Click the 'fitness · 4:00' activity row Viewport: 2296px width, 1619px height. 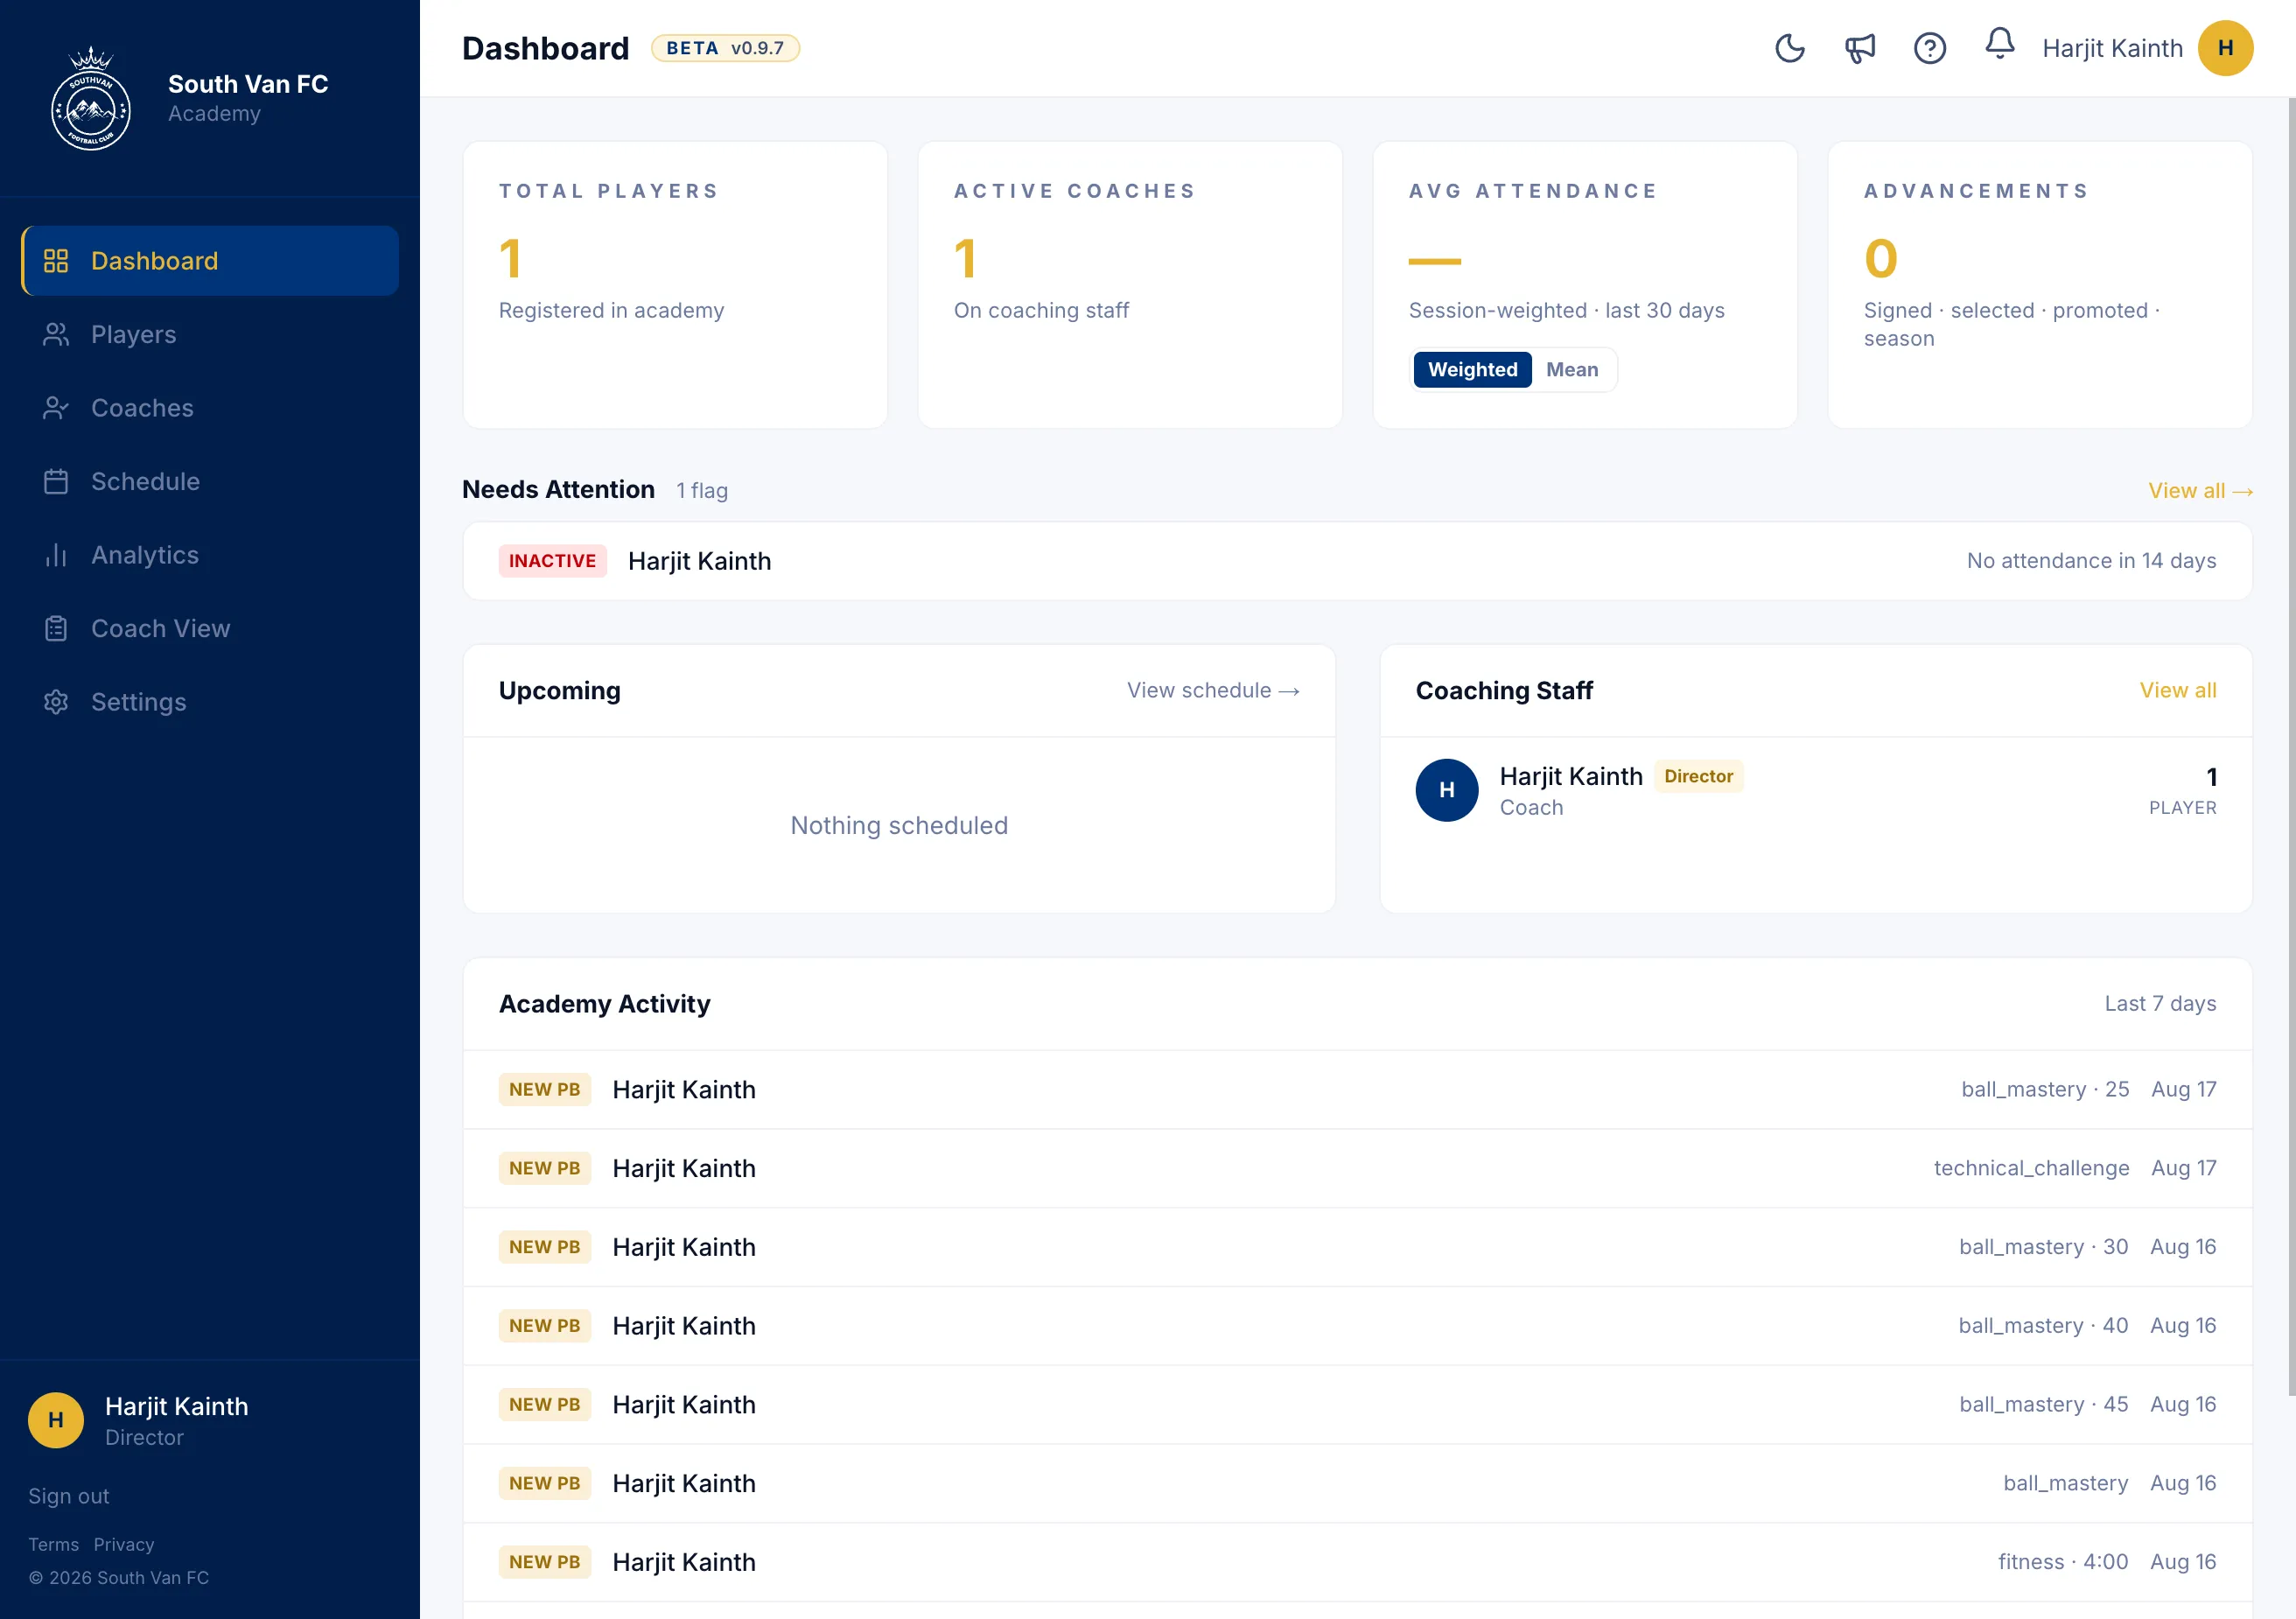tap(1357, 1562)
